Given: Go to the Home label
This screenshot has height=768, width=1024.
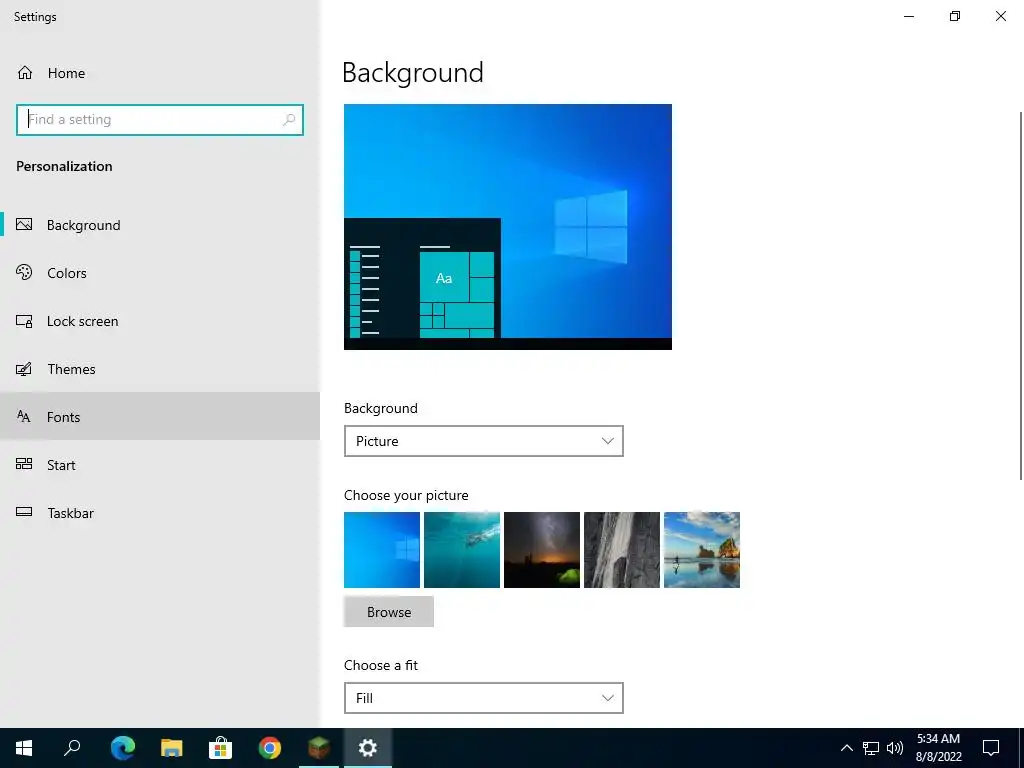Looking at the screenshot, I should pos(66,73).
